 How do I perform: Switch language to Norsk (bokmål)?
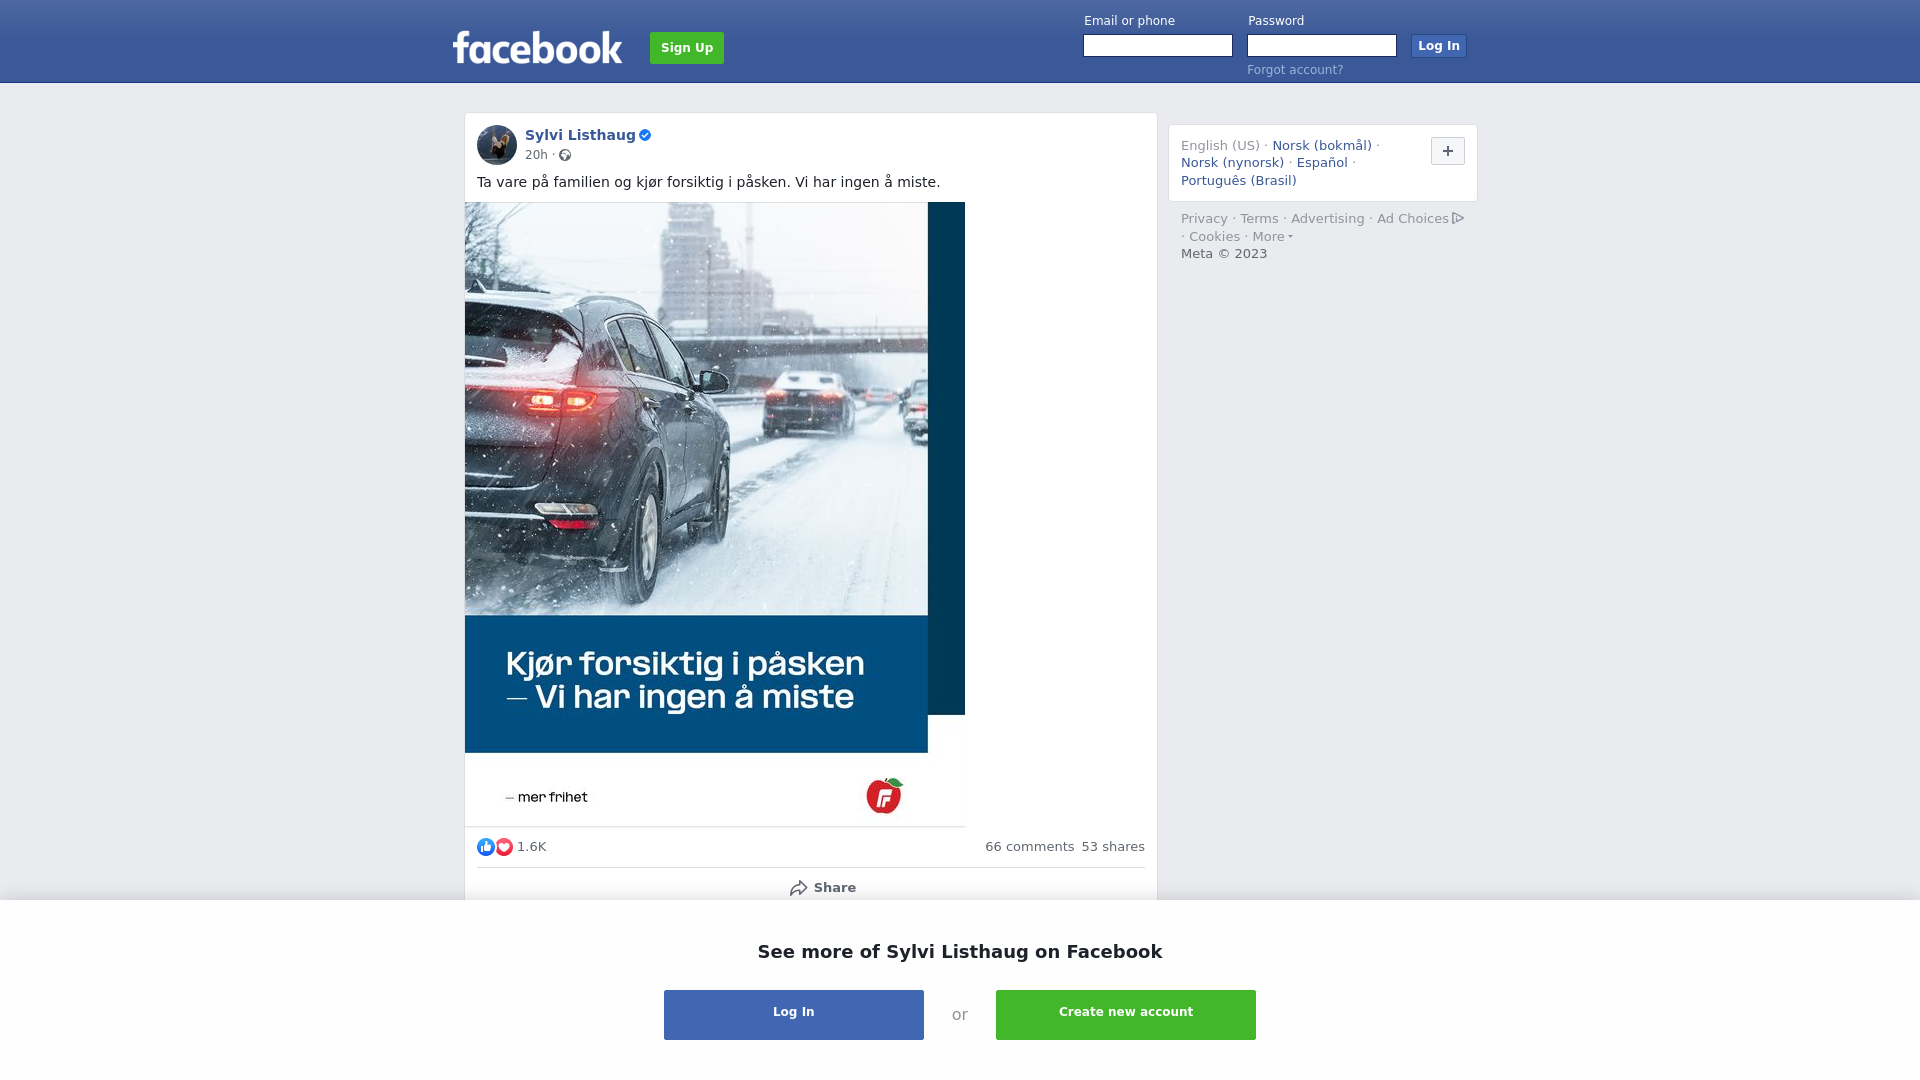click(x=1322, y=146)
